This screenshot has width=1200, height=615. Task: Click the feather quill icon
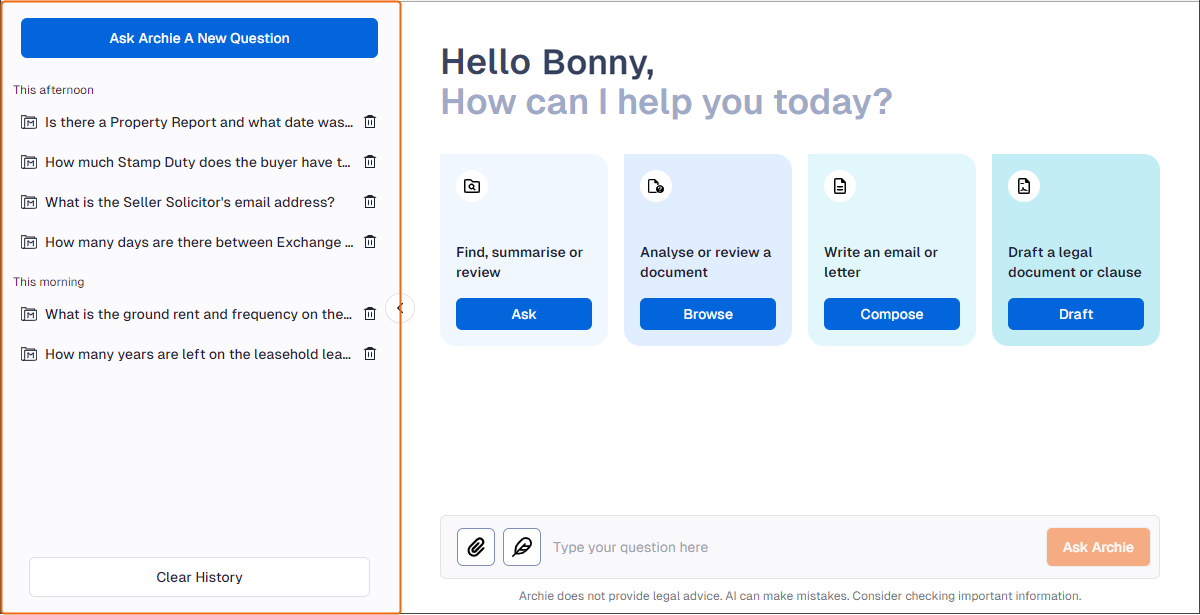[522, 547]
